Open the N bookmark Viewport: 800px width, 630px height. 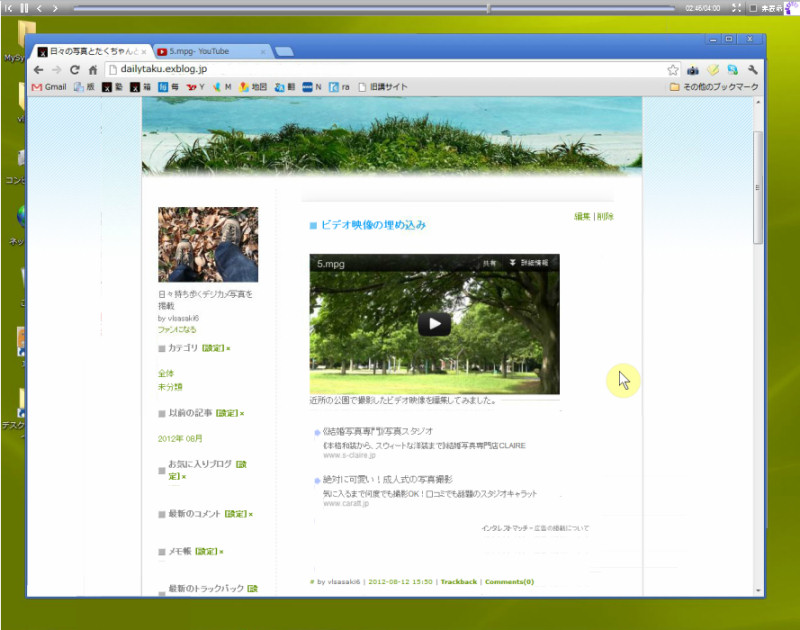[x=312, y=87]
